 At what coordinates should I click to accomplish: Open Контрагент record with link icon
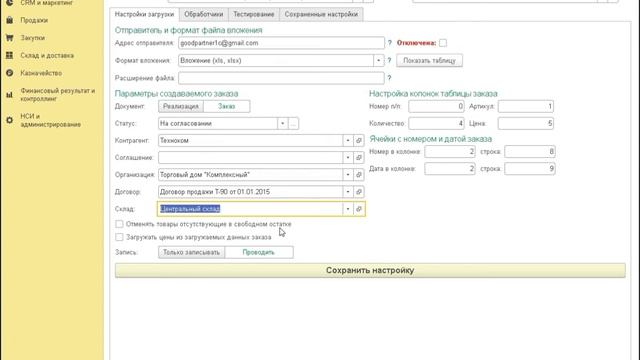point(359,140)
